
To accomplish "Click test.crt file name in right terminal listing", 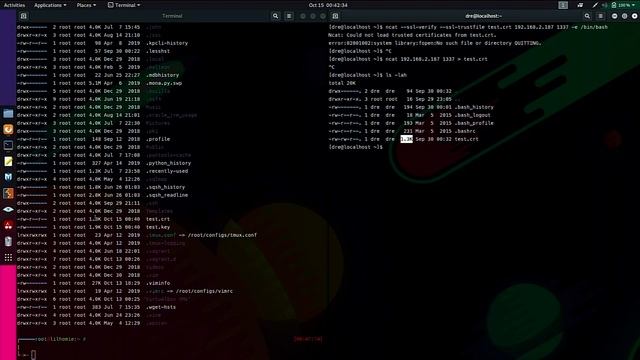I will 467,139.
